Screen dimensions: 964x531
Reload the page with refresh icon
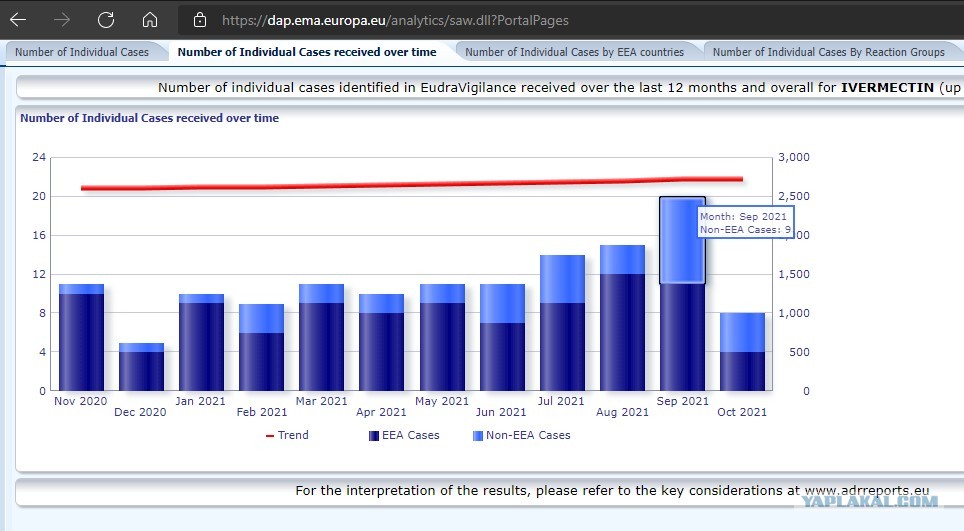[x=106, y=20]
